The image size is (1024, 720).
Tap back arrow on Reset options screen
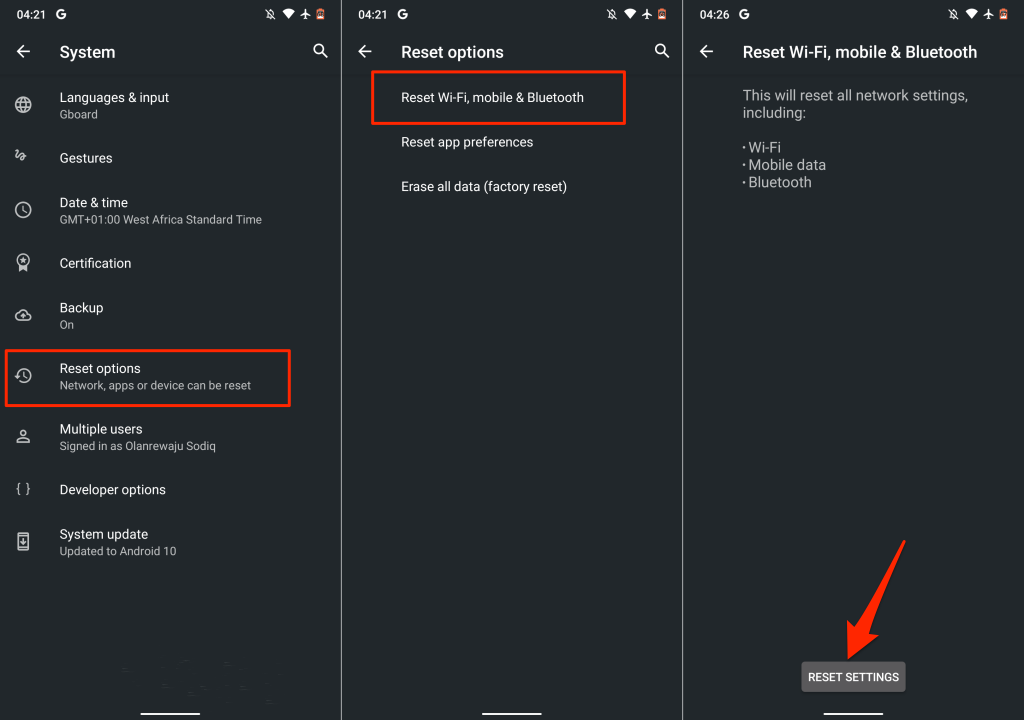pos(365,52)
